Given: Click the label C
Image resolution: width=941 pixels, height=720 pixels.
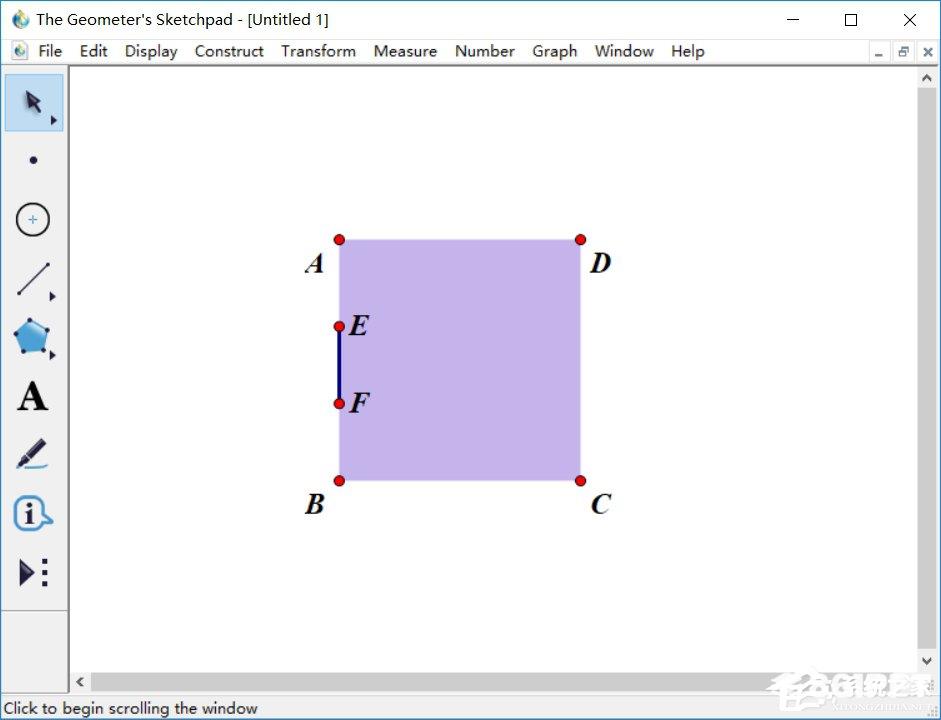Looking at the screenshot, I should click(601, 504).
